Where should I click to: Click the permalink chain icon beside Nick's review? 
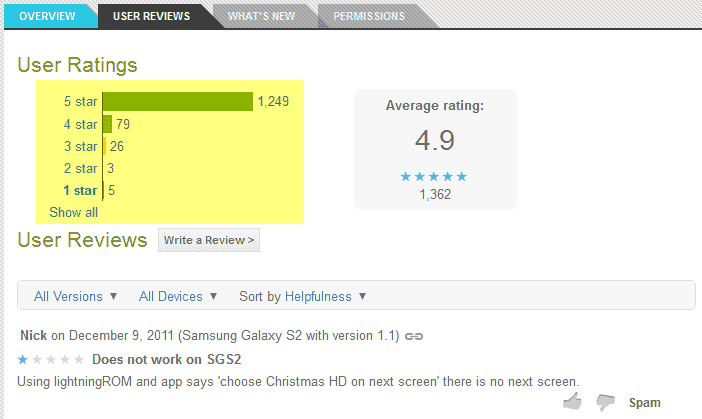(x=414, y=336)
